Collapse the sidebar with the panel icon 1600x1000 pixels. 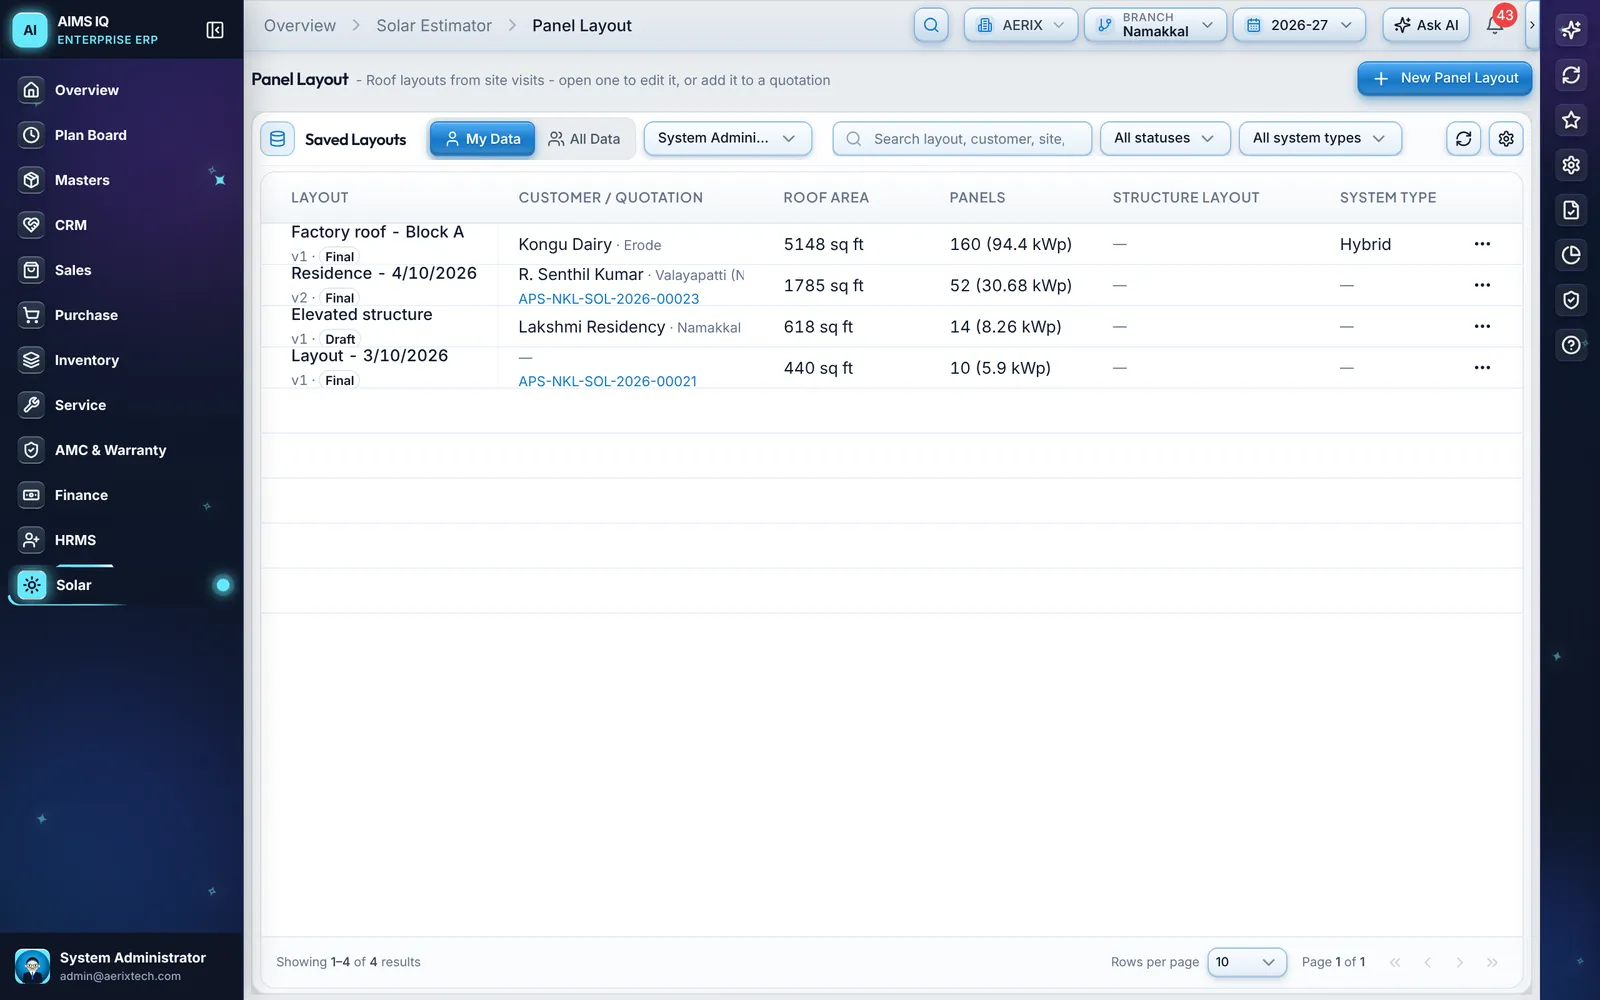tap(214, 30)
